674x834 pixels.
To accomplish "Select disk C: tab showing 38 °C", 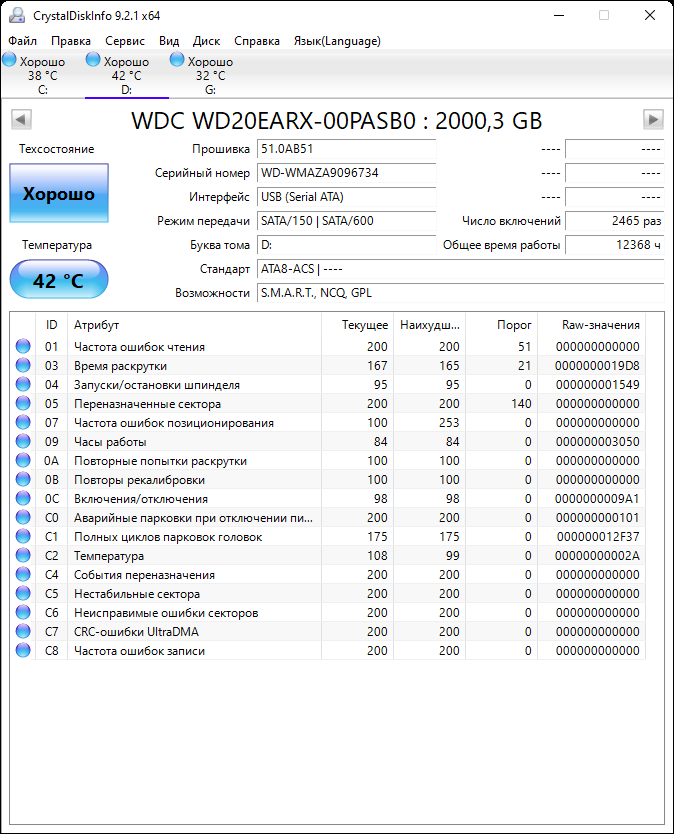I will click(43, 74).
